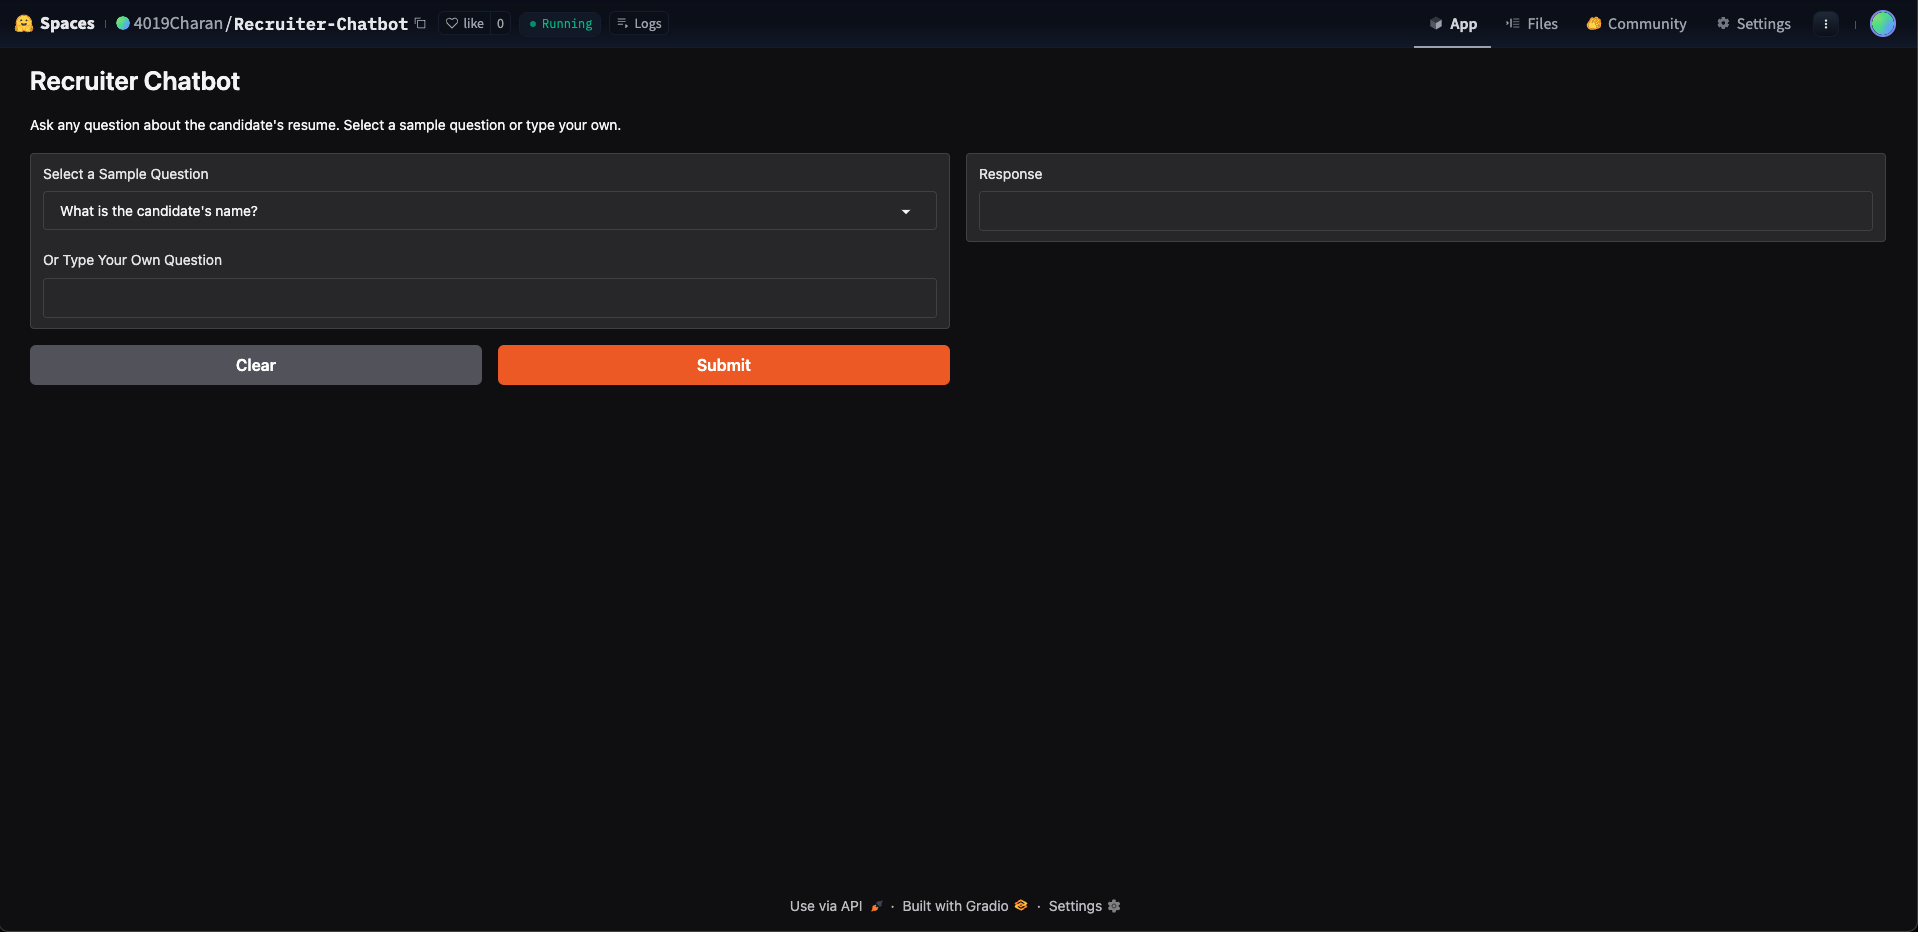
Task: Open the Space Settings tab
Action: coord(1754,23)
